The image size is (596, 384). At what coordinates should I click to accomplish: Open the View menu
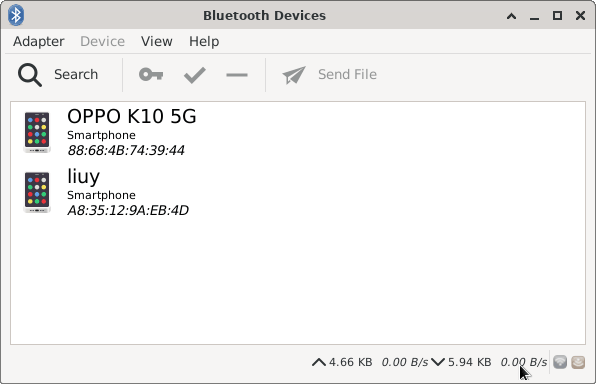pos(157,41)
